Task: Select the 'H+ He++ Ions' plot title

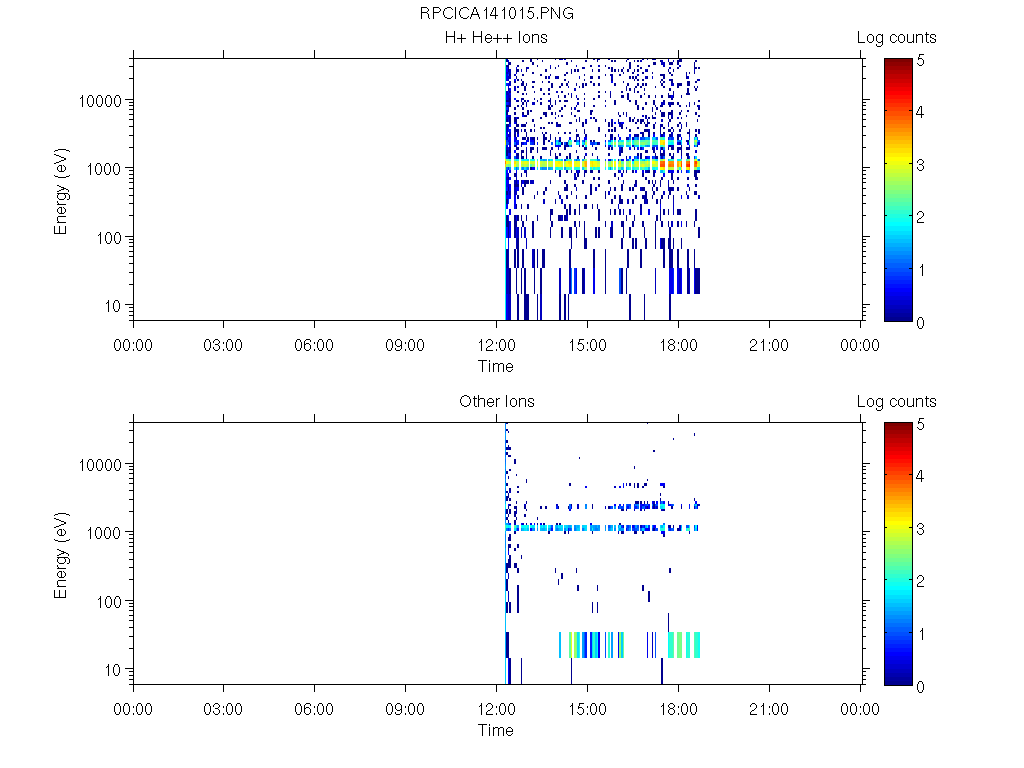Action: tap(496, 37)
